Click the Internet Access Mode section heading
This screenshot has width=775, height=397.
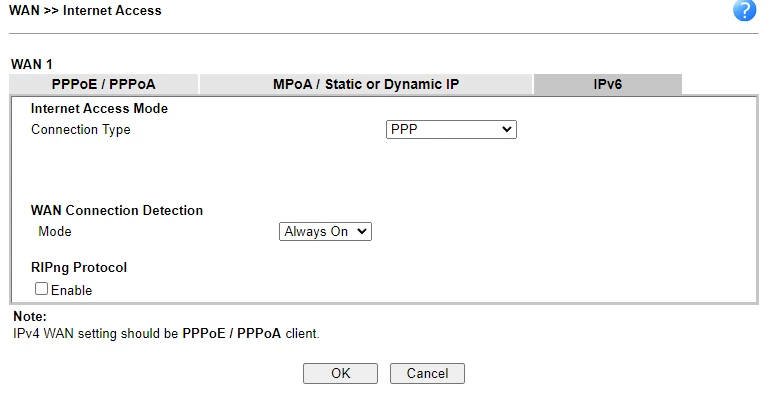pos(99,108)
